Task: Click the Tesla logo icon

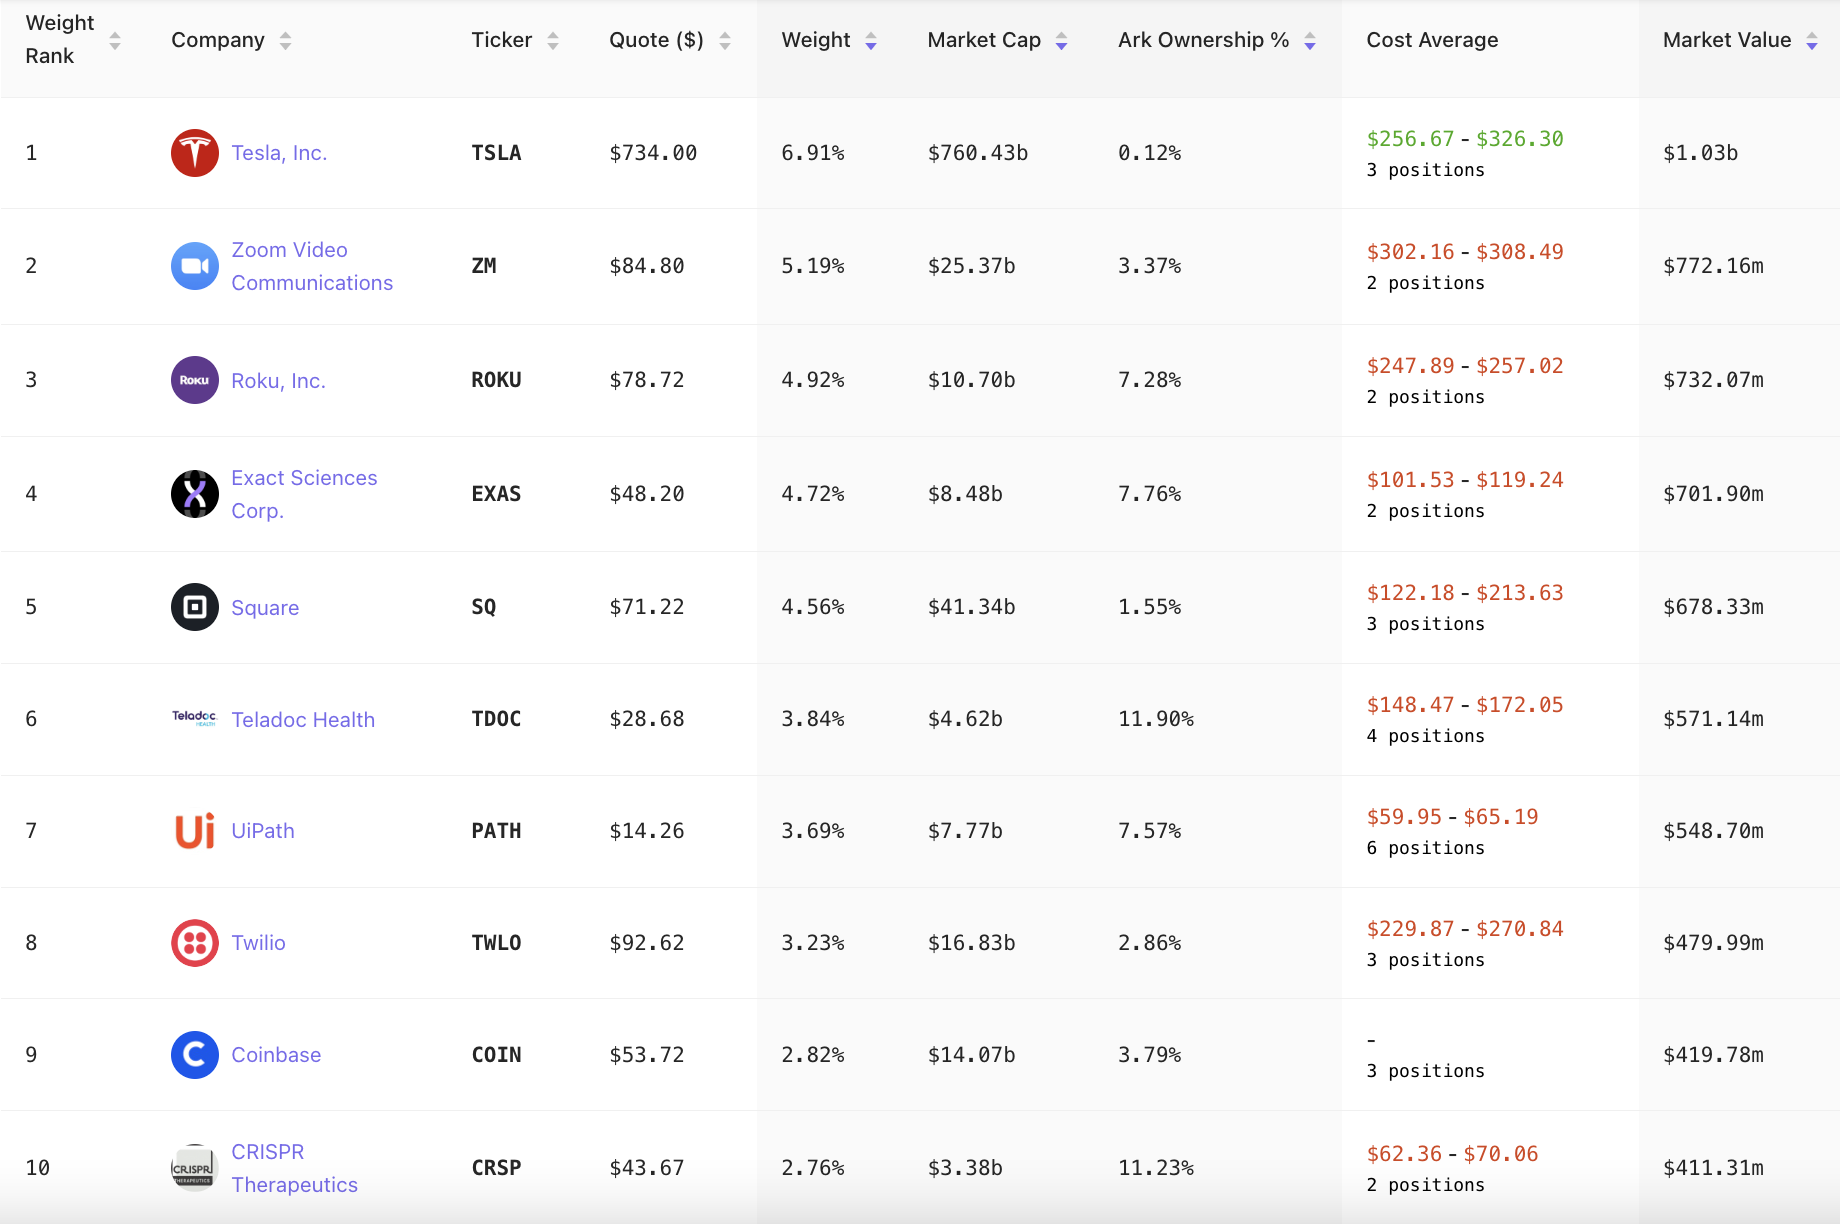Action: (195, 153)
